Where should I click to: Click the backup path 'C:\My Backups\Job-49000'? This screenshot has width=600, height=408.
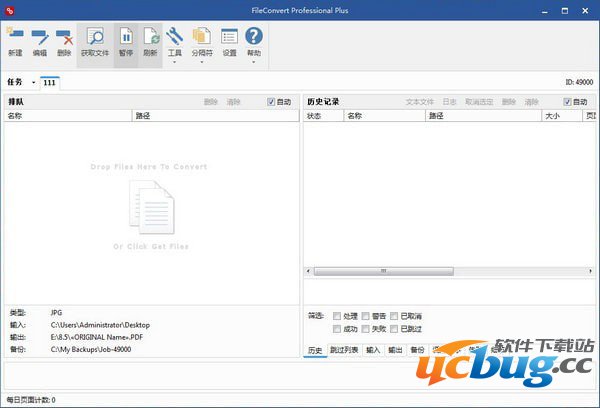tap(91, 349)
